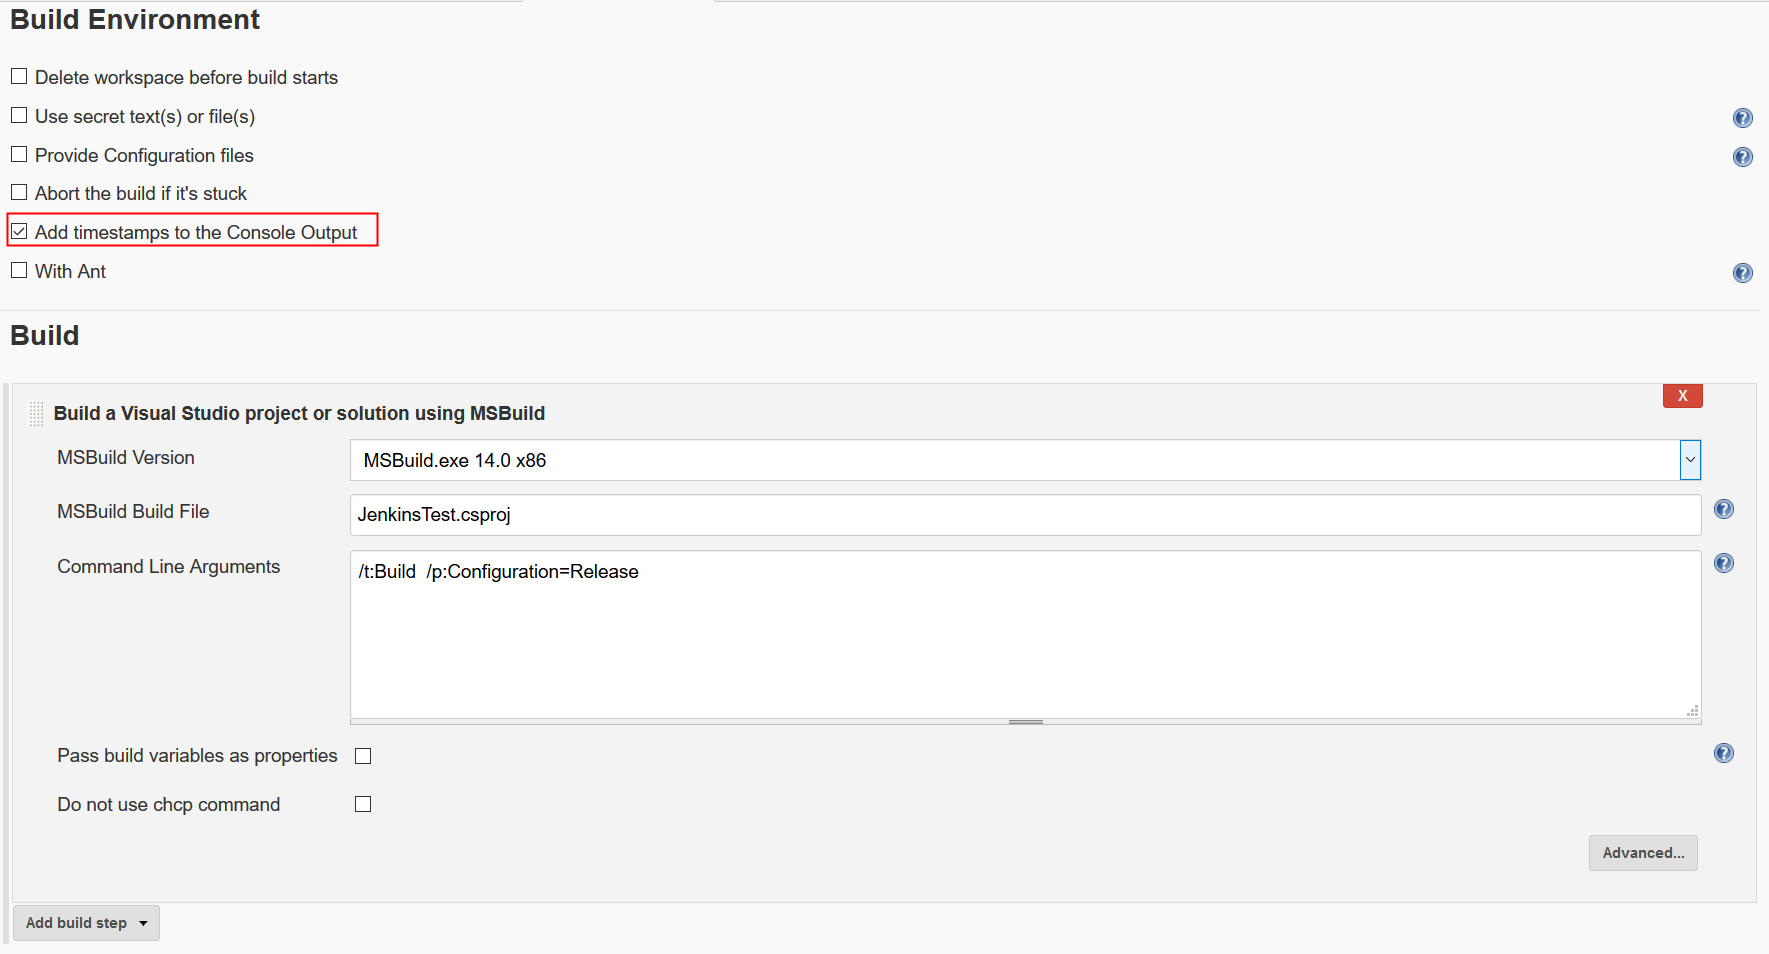Open the MSBuild Version dropdown
Screen dimensions: 1769x954
[x=1025, y=460]
